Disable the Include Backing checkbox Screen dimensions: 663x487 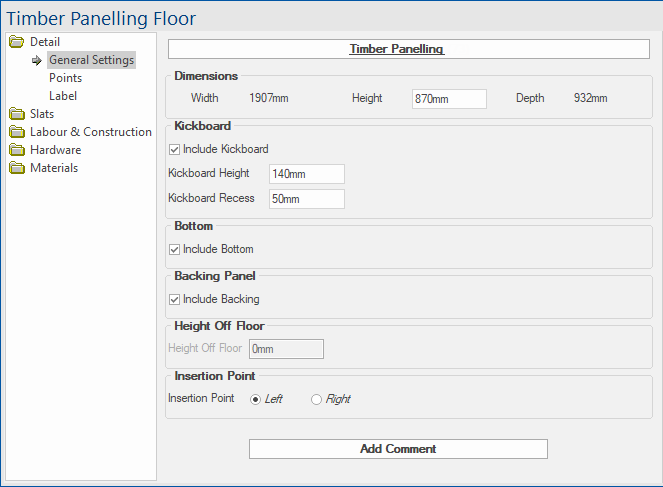point(174,299)
